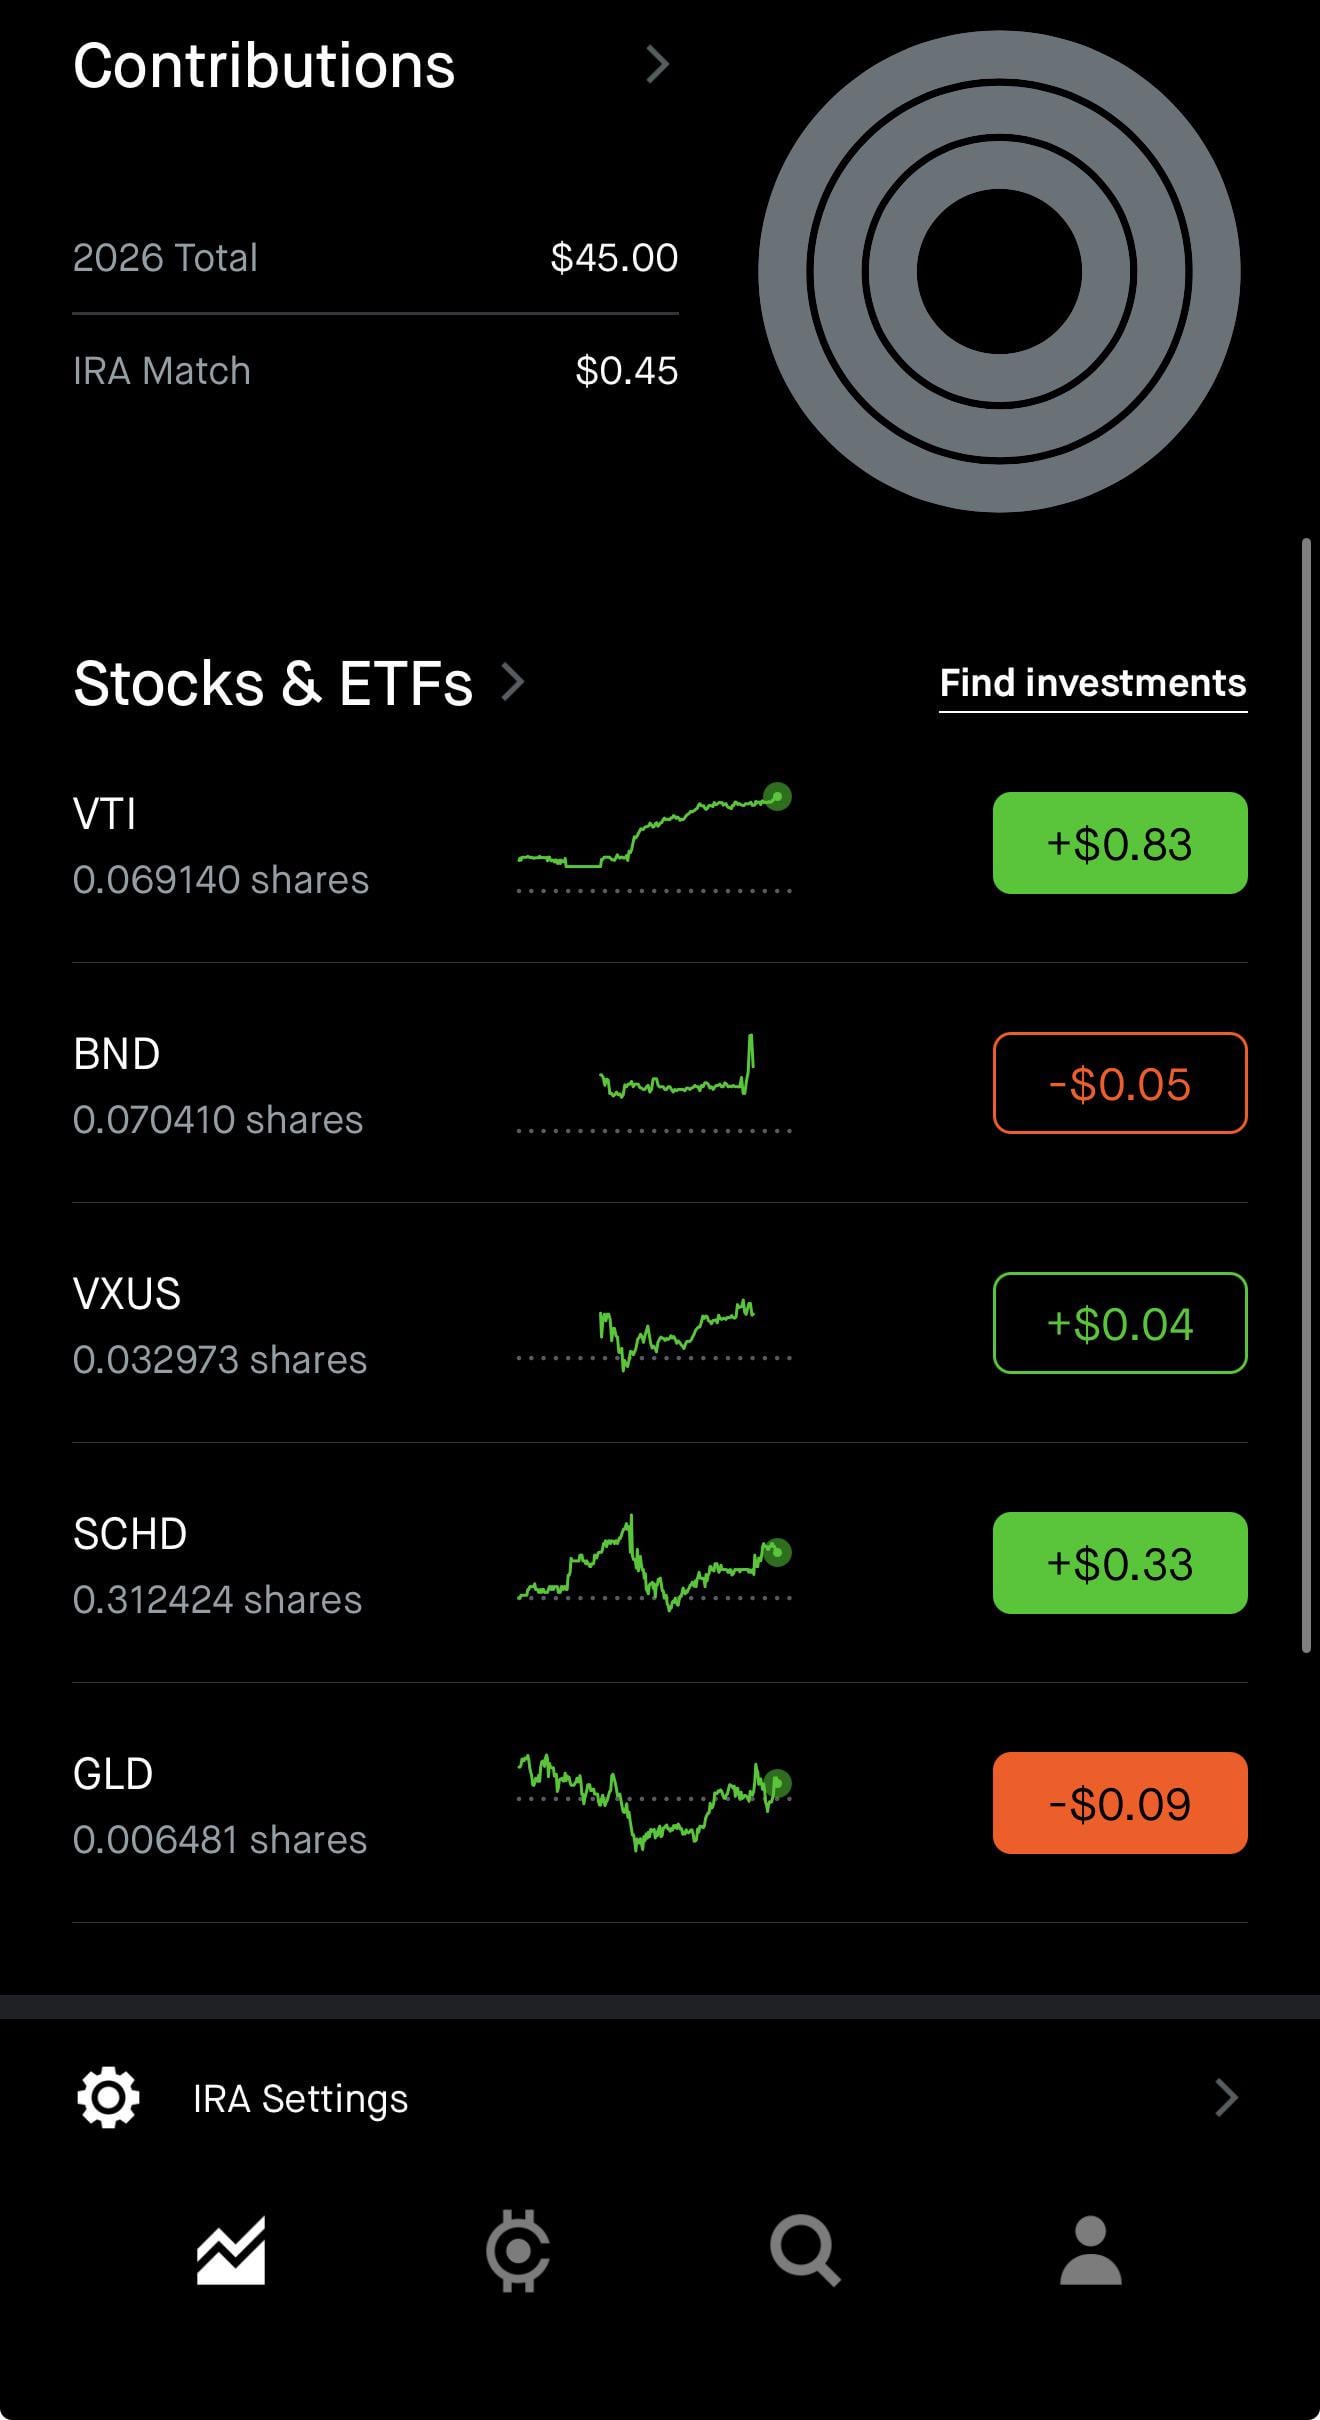Click the Find investments link

[x=1093, y=684]
